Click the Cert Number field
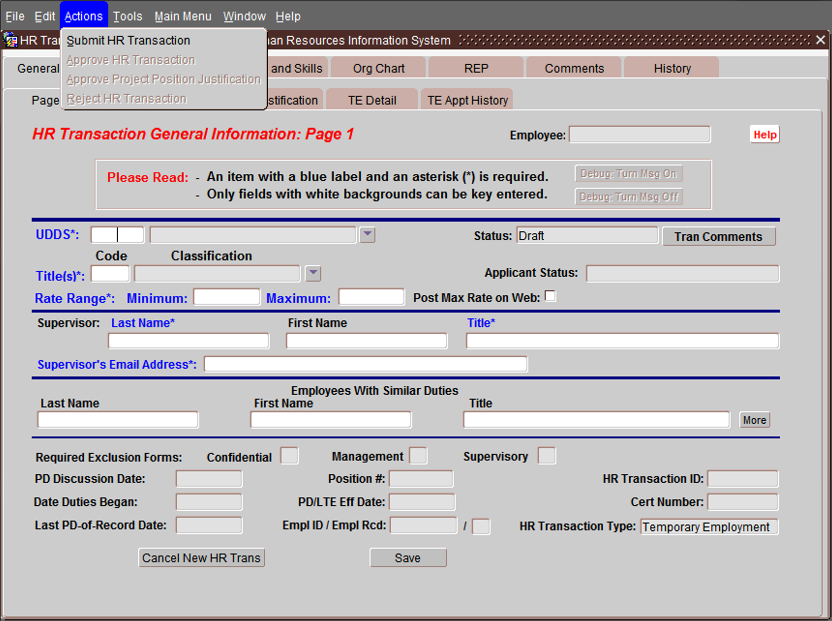The height and width of the screenshot is (621, 832). [743, 502]
